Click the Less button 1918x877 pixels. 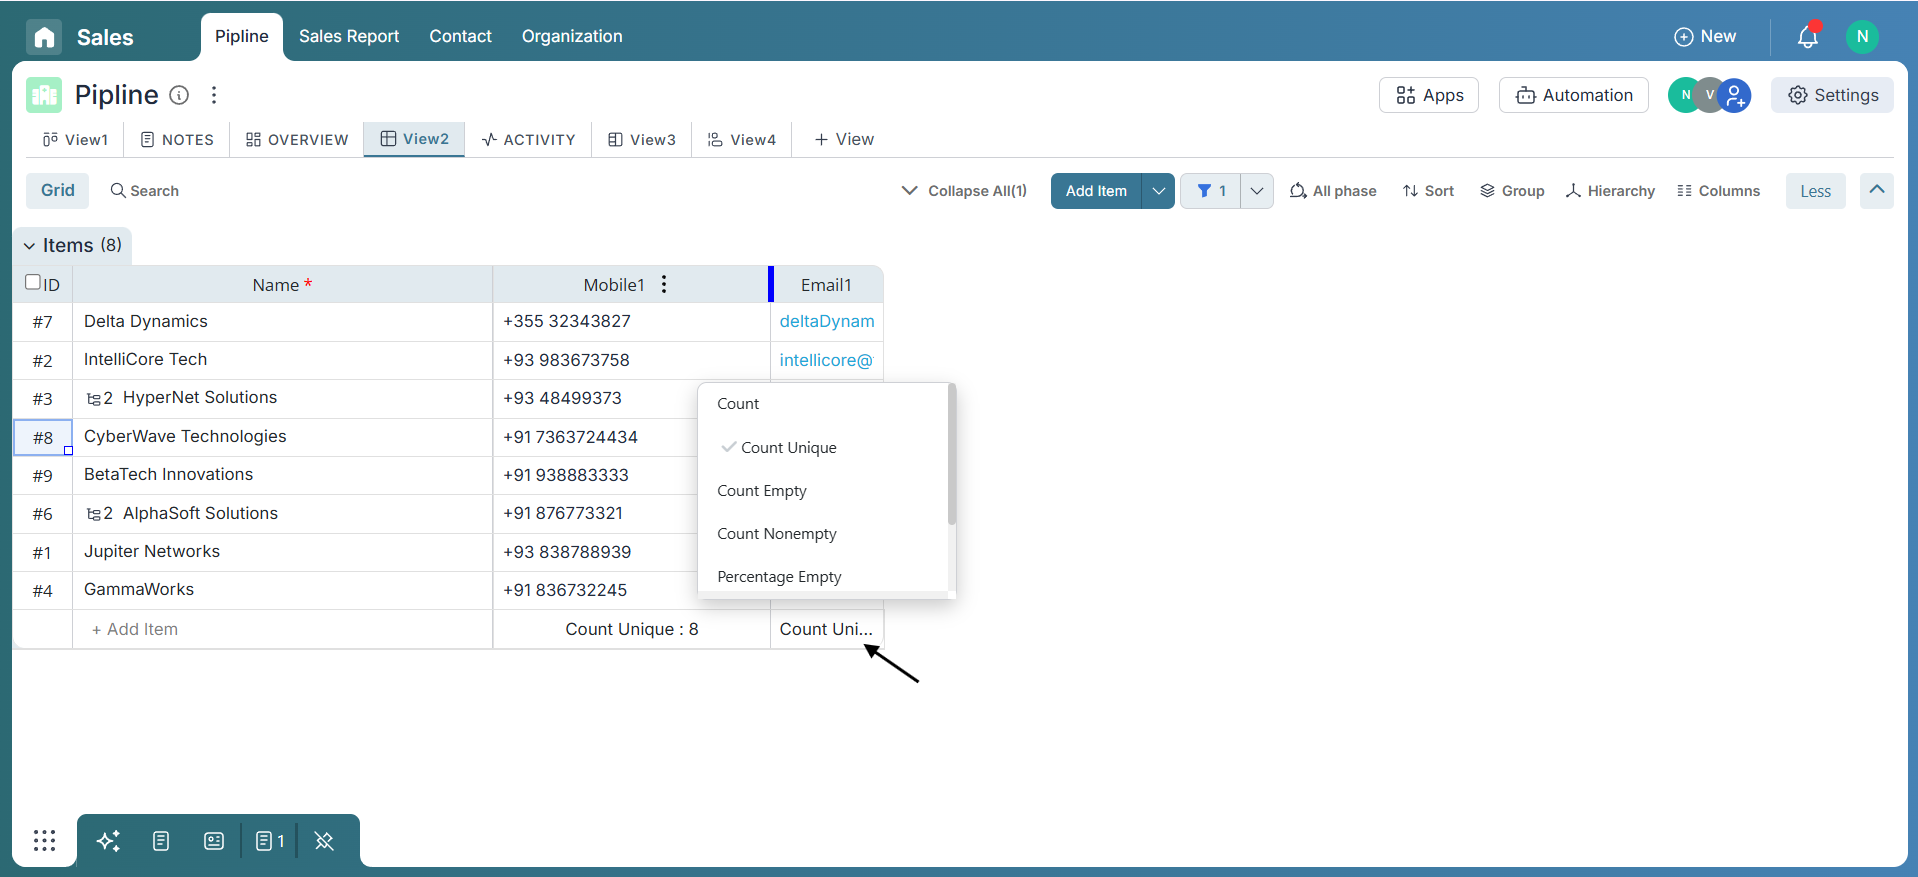click(1816, 191)
